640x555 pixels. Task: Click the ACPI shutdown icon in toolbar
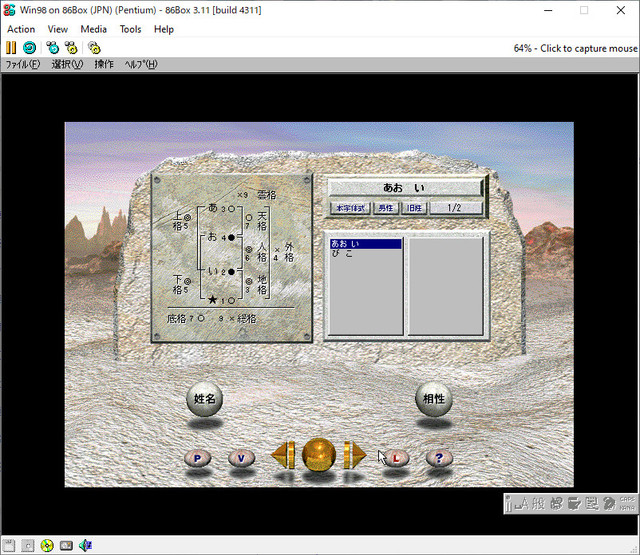94,48
